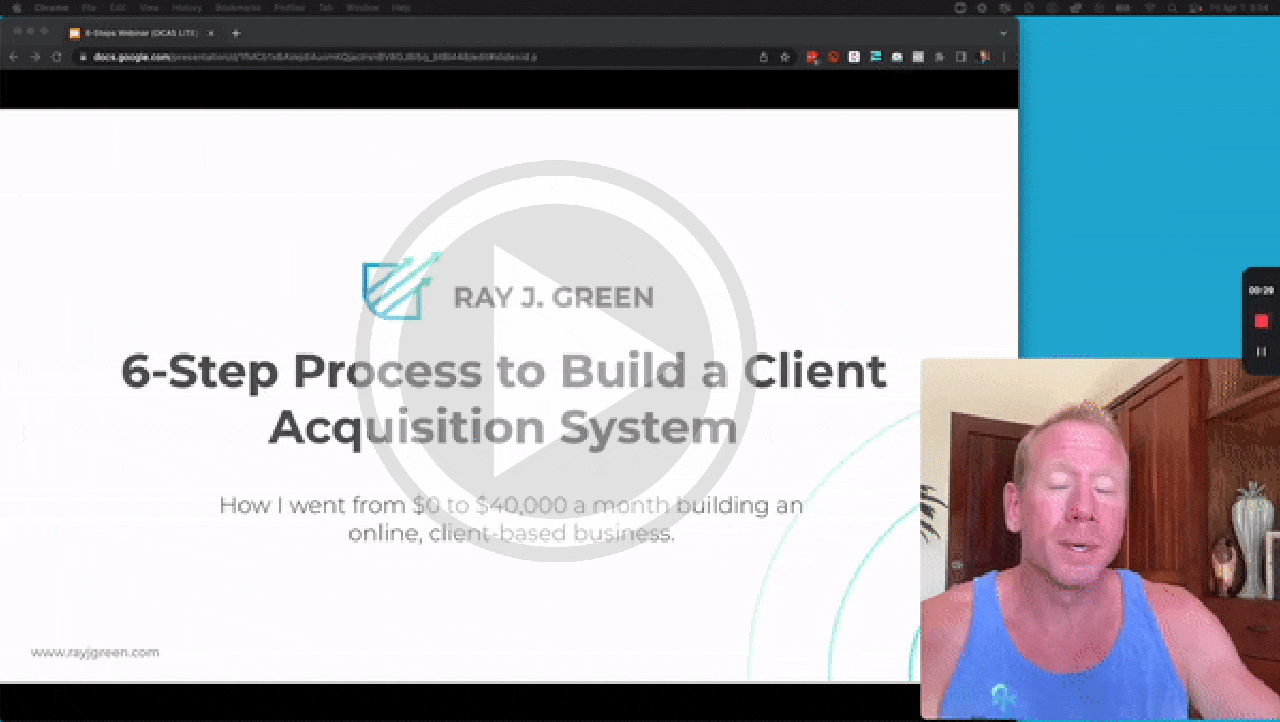The image size is (1280, 722).
Task: Click the www.rayjgreen.com link on the slide
Action: click(x=95, y=652)
